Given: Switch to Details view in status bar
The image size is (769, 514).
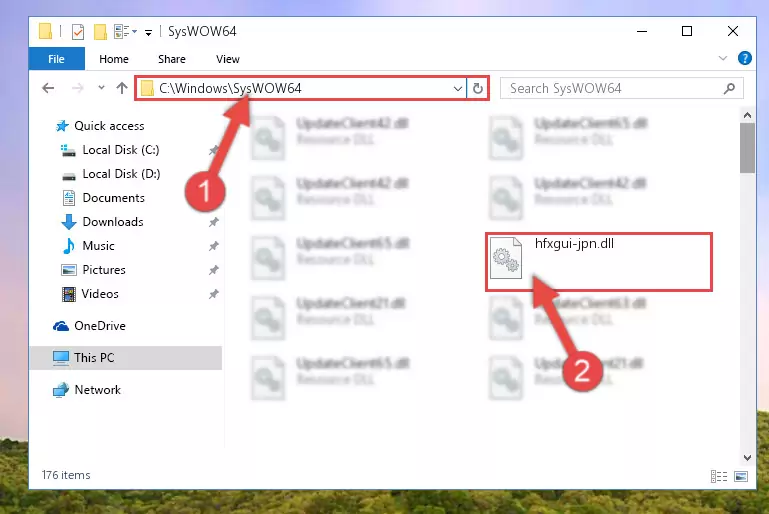Looking at the screenshot, I should (719, 476).
